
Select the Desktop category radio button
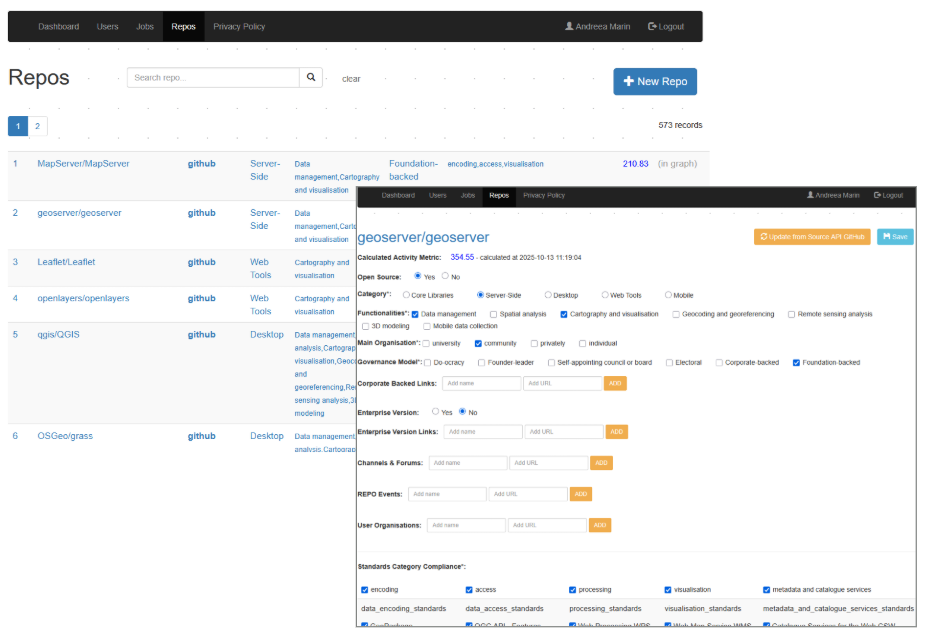pos(548,295)
